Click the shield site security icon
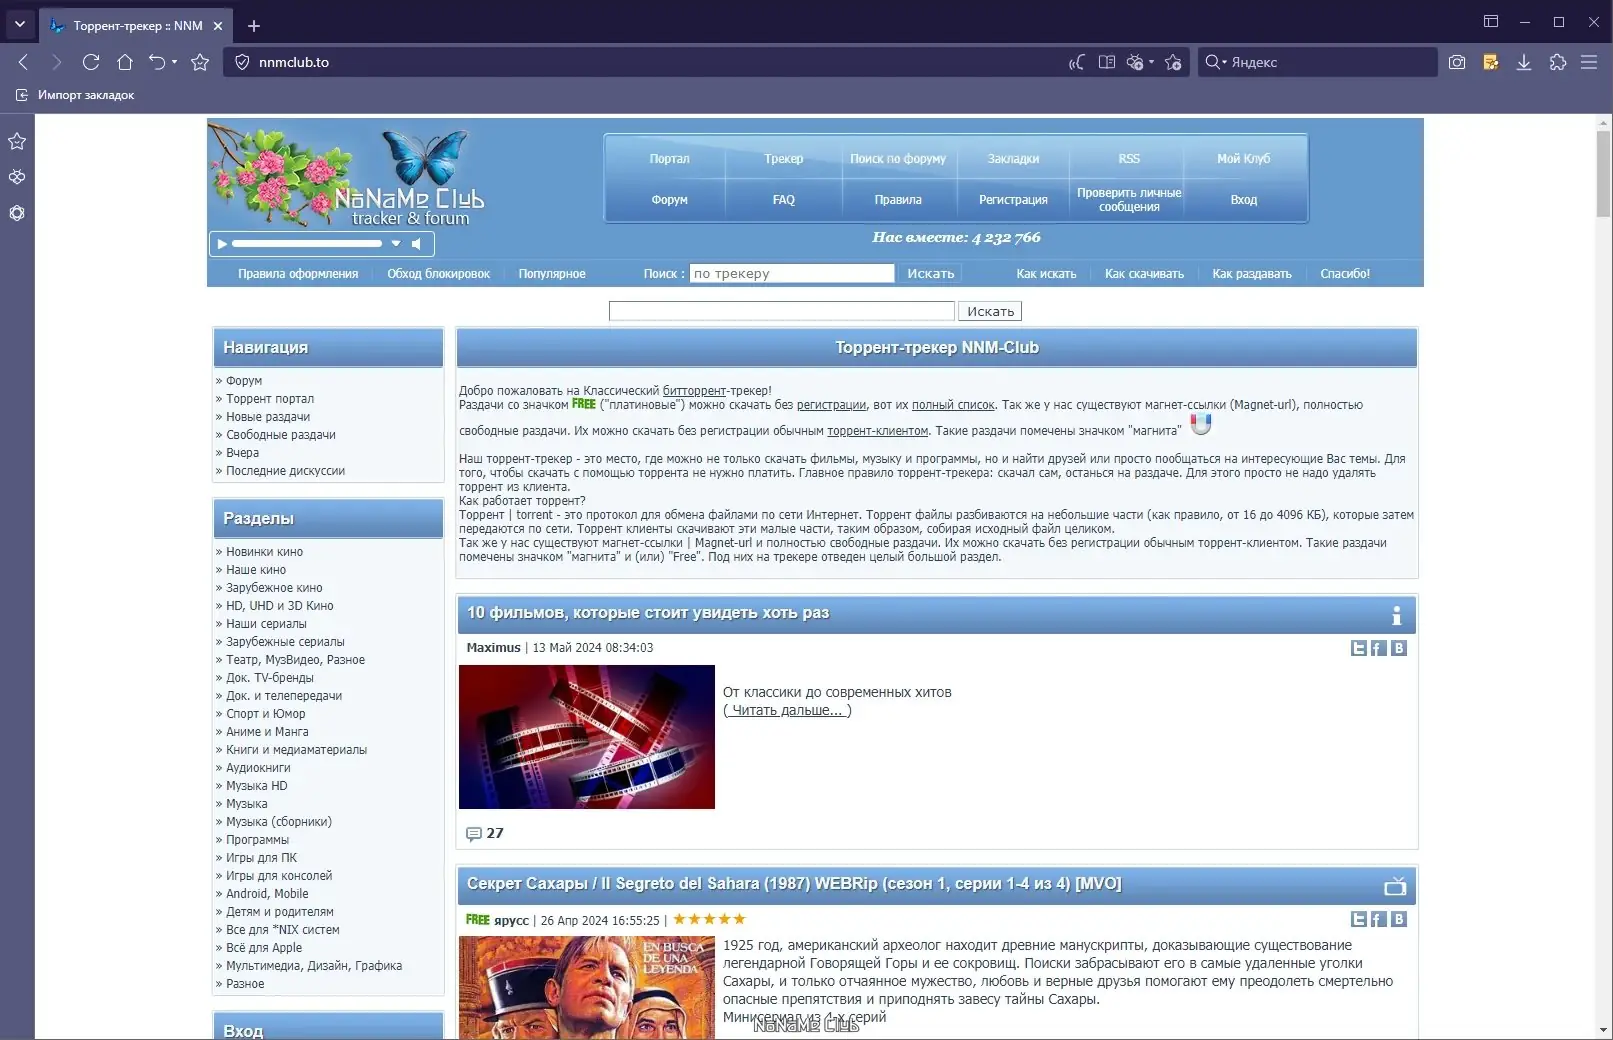 [x=242, y=62]
